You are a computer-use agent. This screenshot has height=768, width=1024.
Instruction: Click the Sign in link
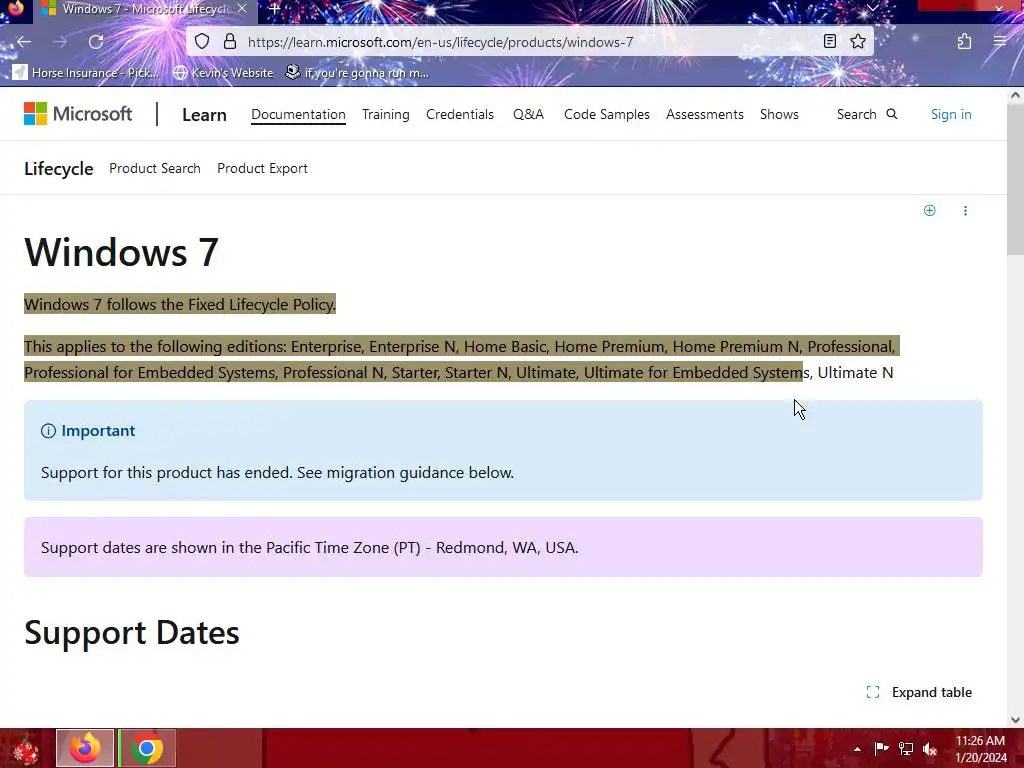[x=951, y=114]
